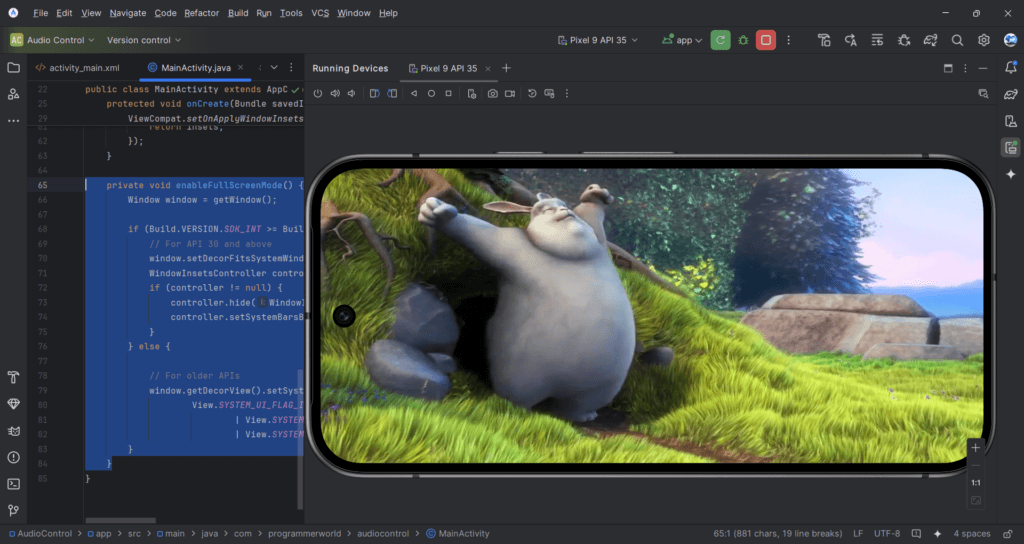Decrease emulator volume

point(352,93)
